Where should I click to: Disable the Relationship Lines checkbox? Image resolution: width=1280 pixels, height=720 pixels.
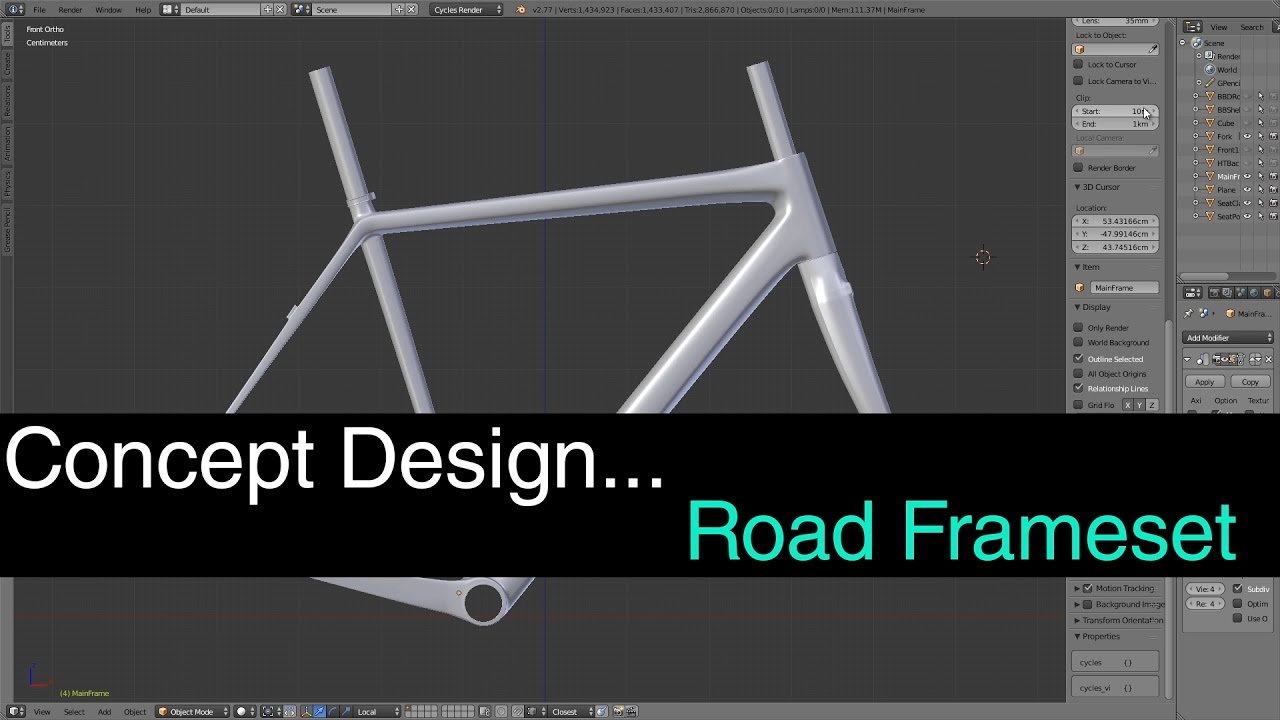coord(1078,388)
